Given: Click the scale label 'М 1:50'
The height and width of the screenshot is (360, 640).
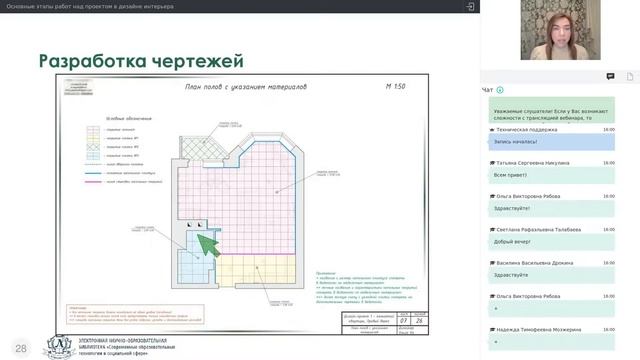Looking at the screenshot, I should tap(396, 86).
